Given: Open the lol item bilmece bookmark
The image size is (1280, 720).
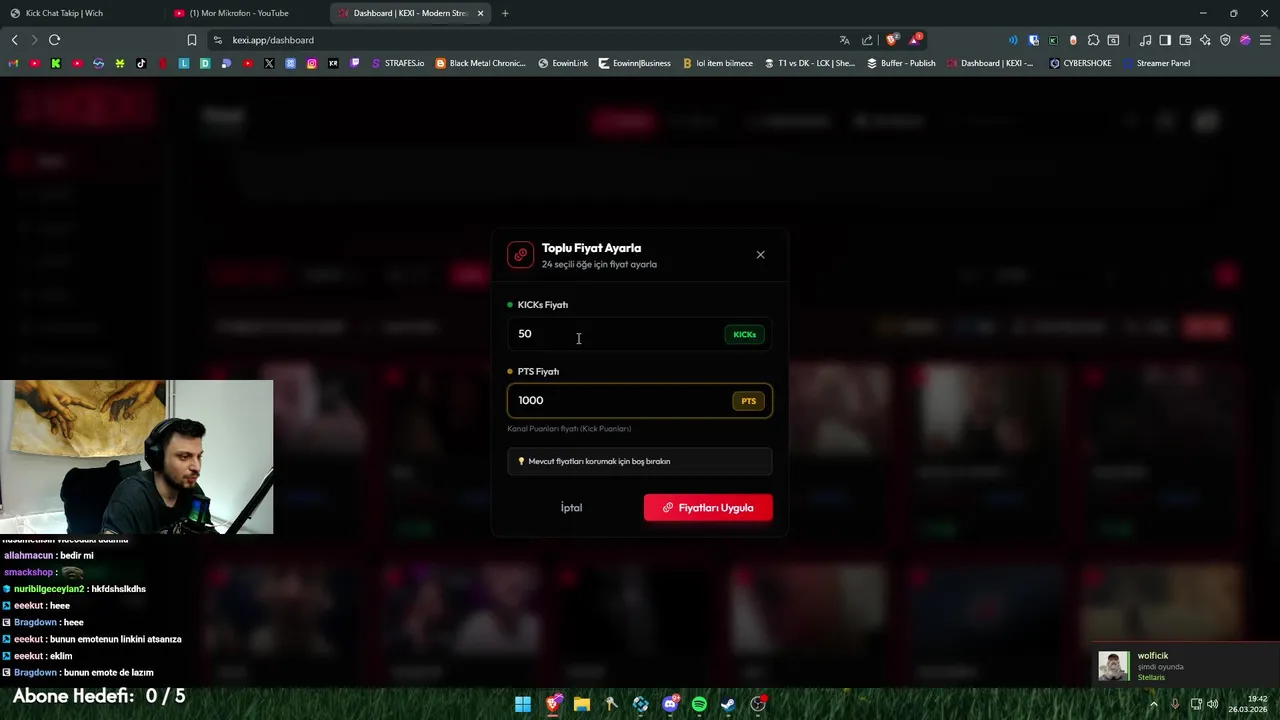Looking at the screenshot, I should [x=718, y=63].
